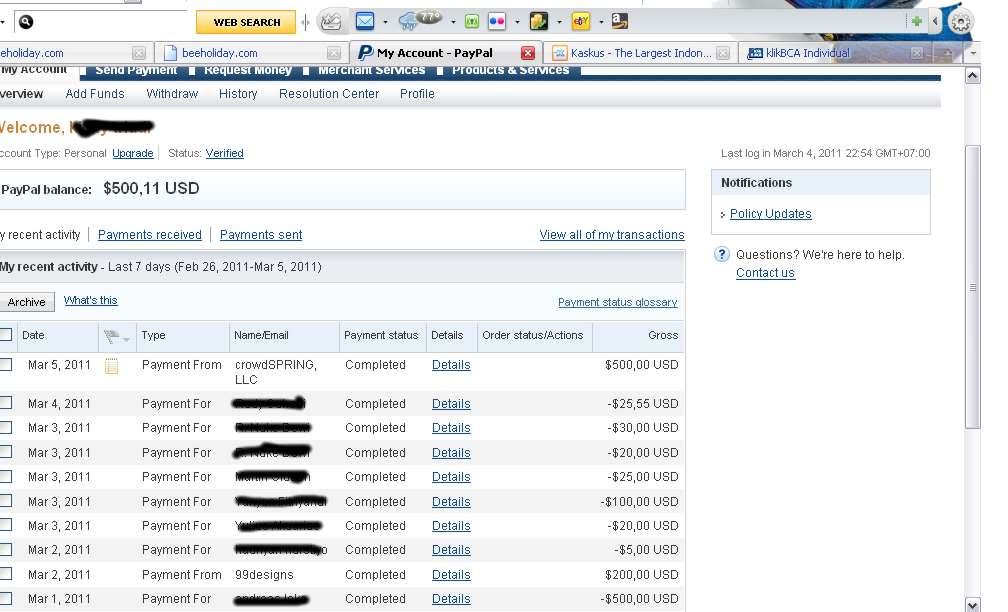The image size is (1008, 612).
Task: Check the Mar 5, 2011 crowdSPRING row
Action: click(x=6, y=364)
